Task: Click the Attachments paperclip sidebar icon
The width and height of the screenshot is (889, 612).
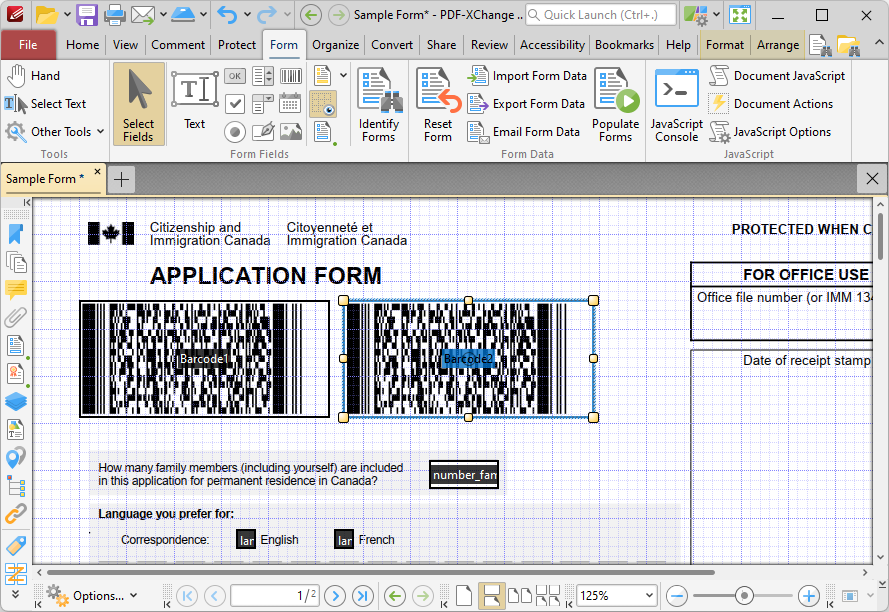Action: [x=16, y=318]
